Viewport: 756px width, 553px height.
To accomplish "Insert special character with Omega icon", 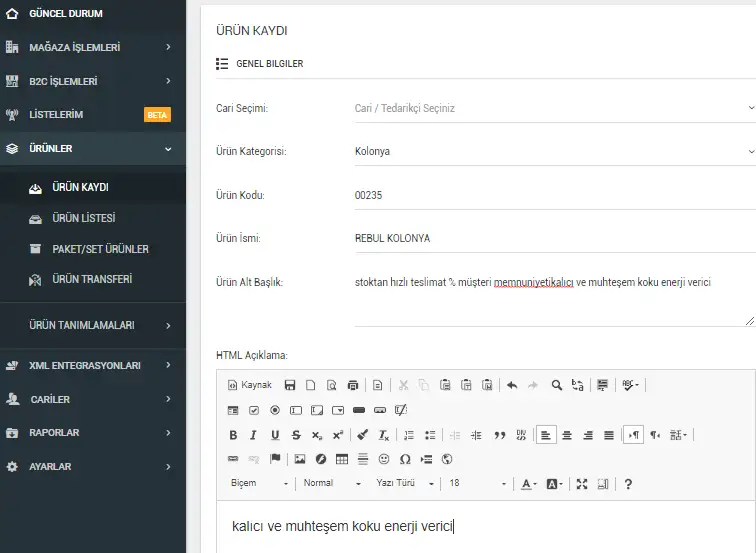I will pyautogui.click(x=405, y=459).
